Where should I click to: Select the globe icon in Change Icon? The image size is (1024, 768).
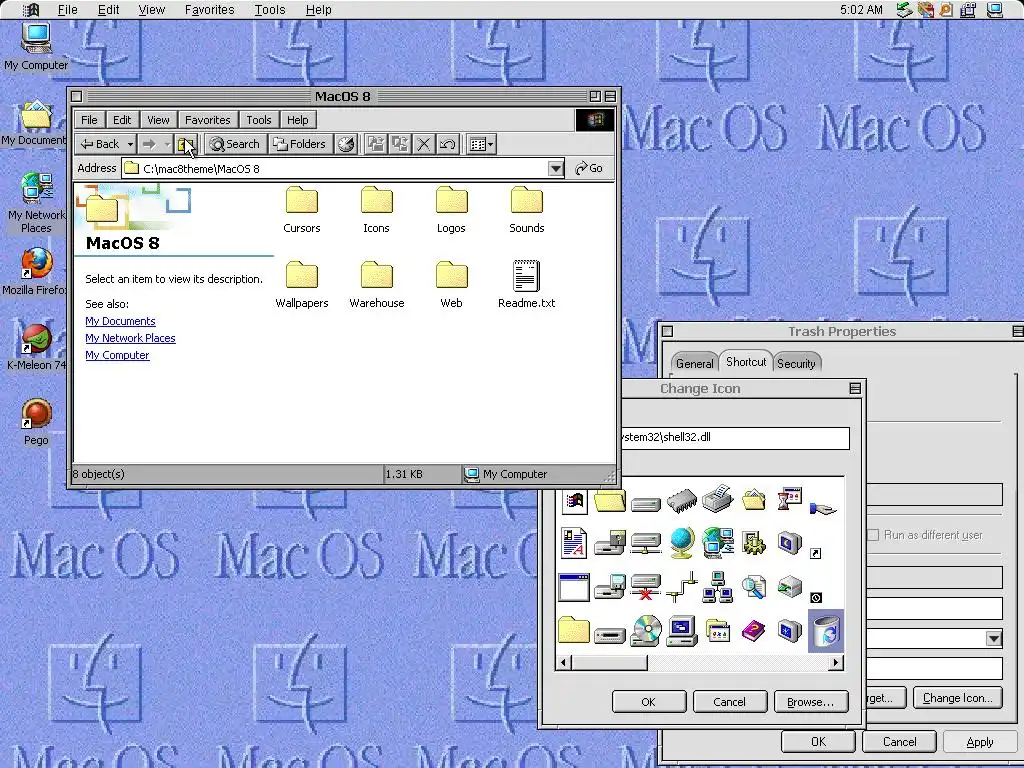click(x=681, y=543)
